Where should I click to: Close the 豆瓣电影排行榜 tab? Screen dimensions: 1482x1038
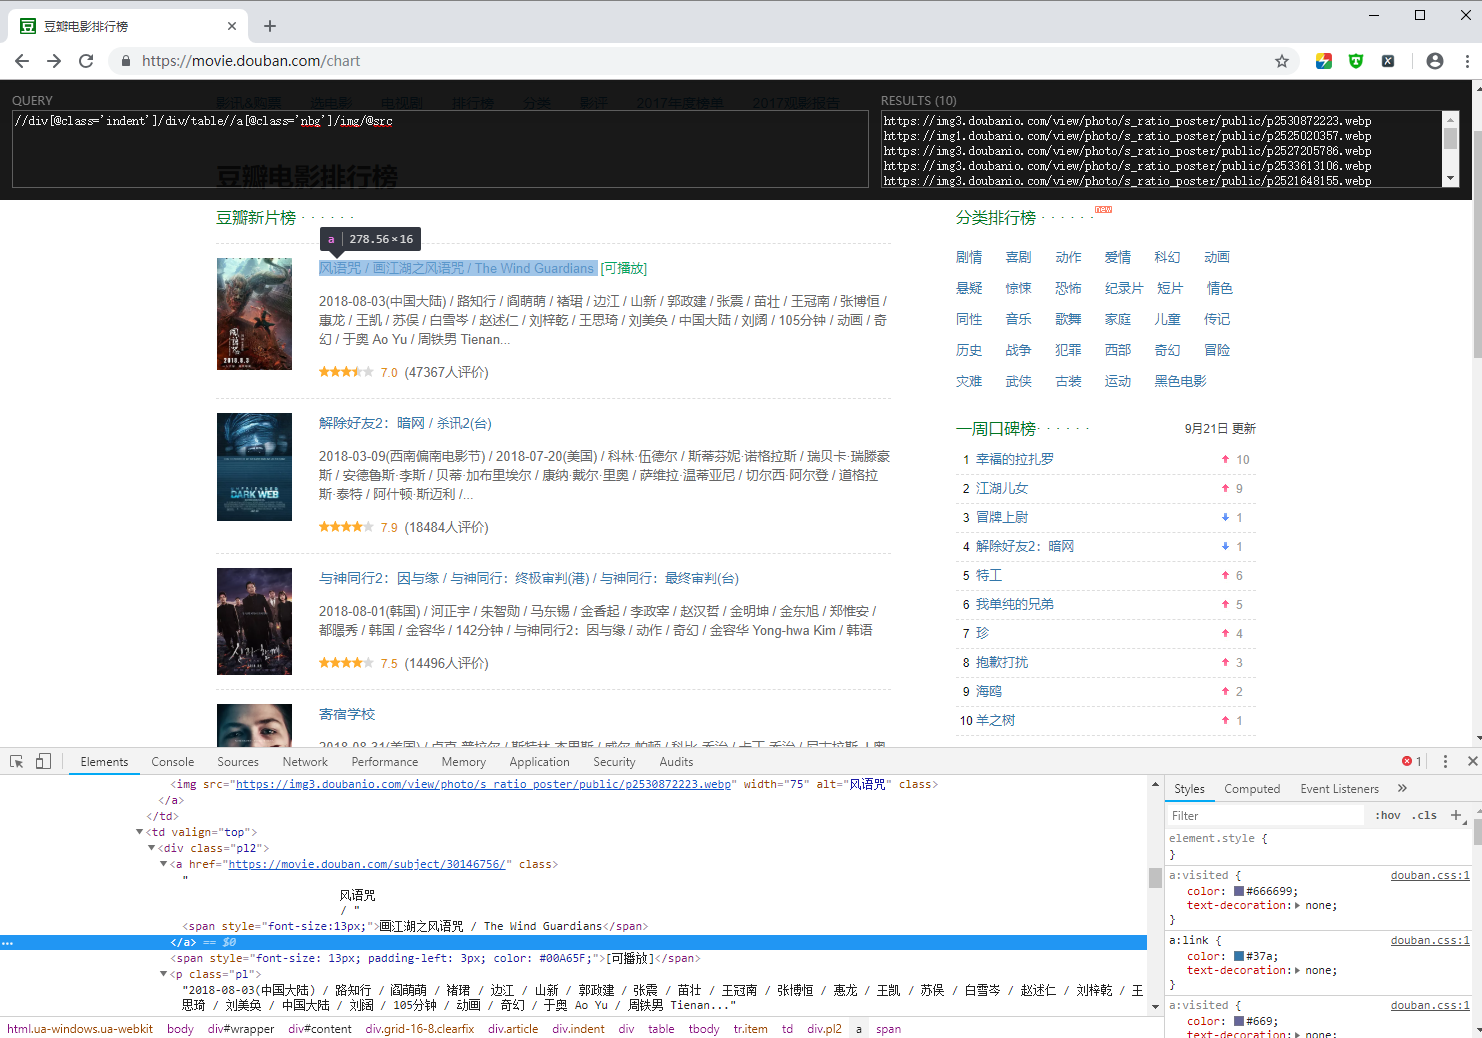(x=232, y=26)
